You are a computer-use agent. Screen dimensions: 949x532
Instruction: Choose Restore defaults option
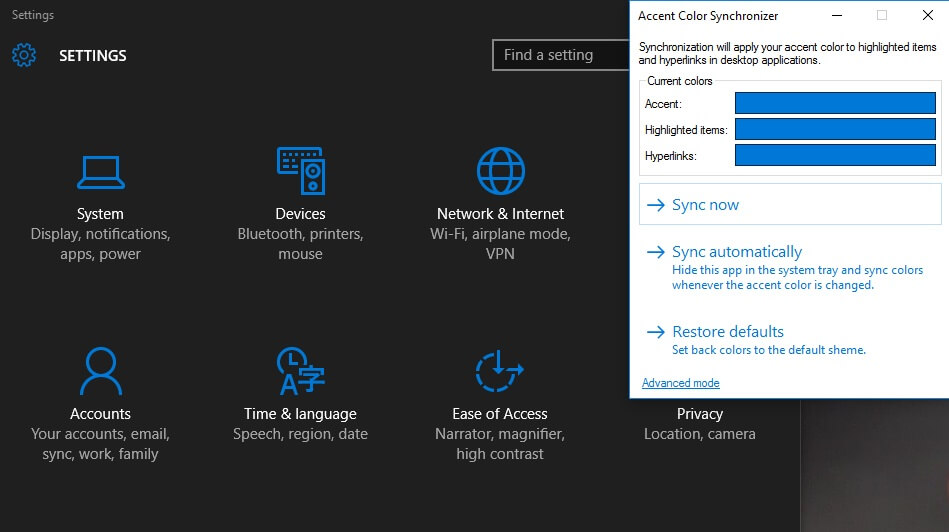coord(790,340)
